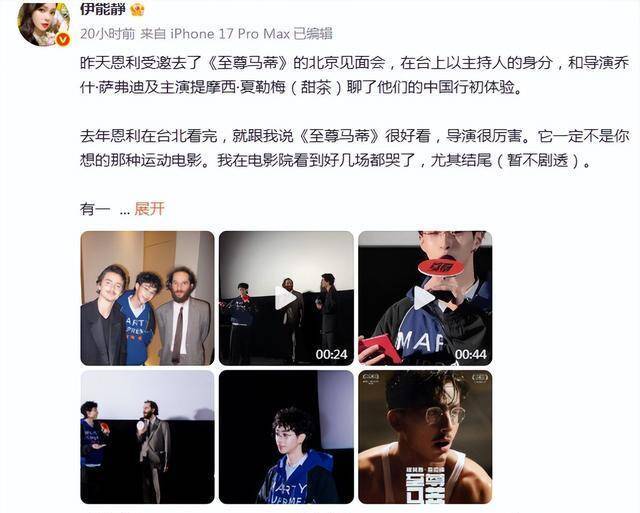This screenshot has width=640, height=513.
Task: Click the first 《至尊马蒂》 title in text
Action: (x=246, y=63)
